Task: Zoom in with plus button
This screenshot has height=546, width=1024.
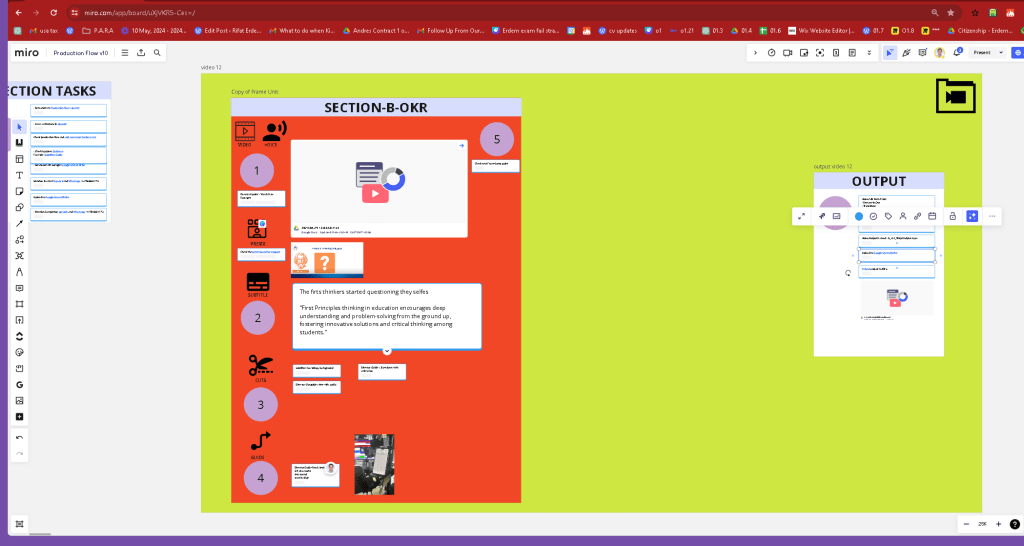Action: pyautogui.click(x=998, y=524)
